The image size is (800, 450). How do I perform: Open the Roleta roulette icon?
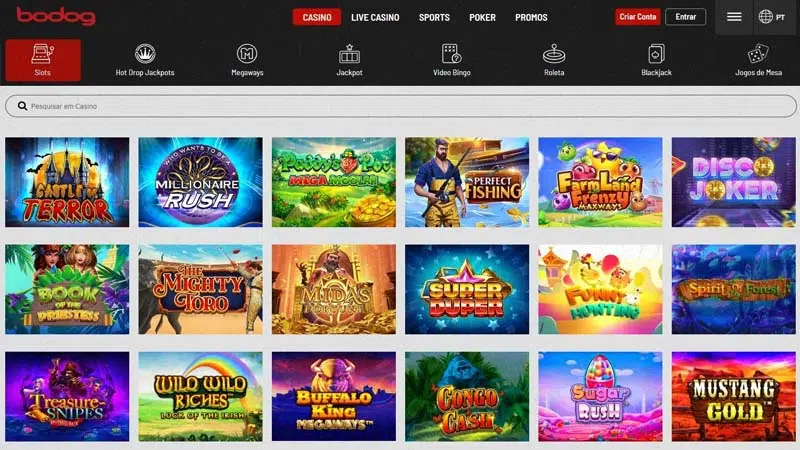click(554, 54)
